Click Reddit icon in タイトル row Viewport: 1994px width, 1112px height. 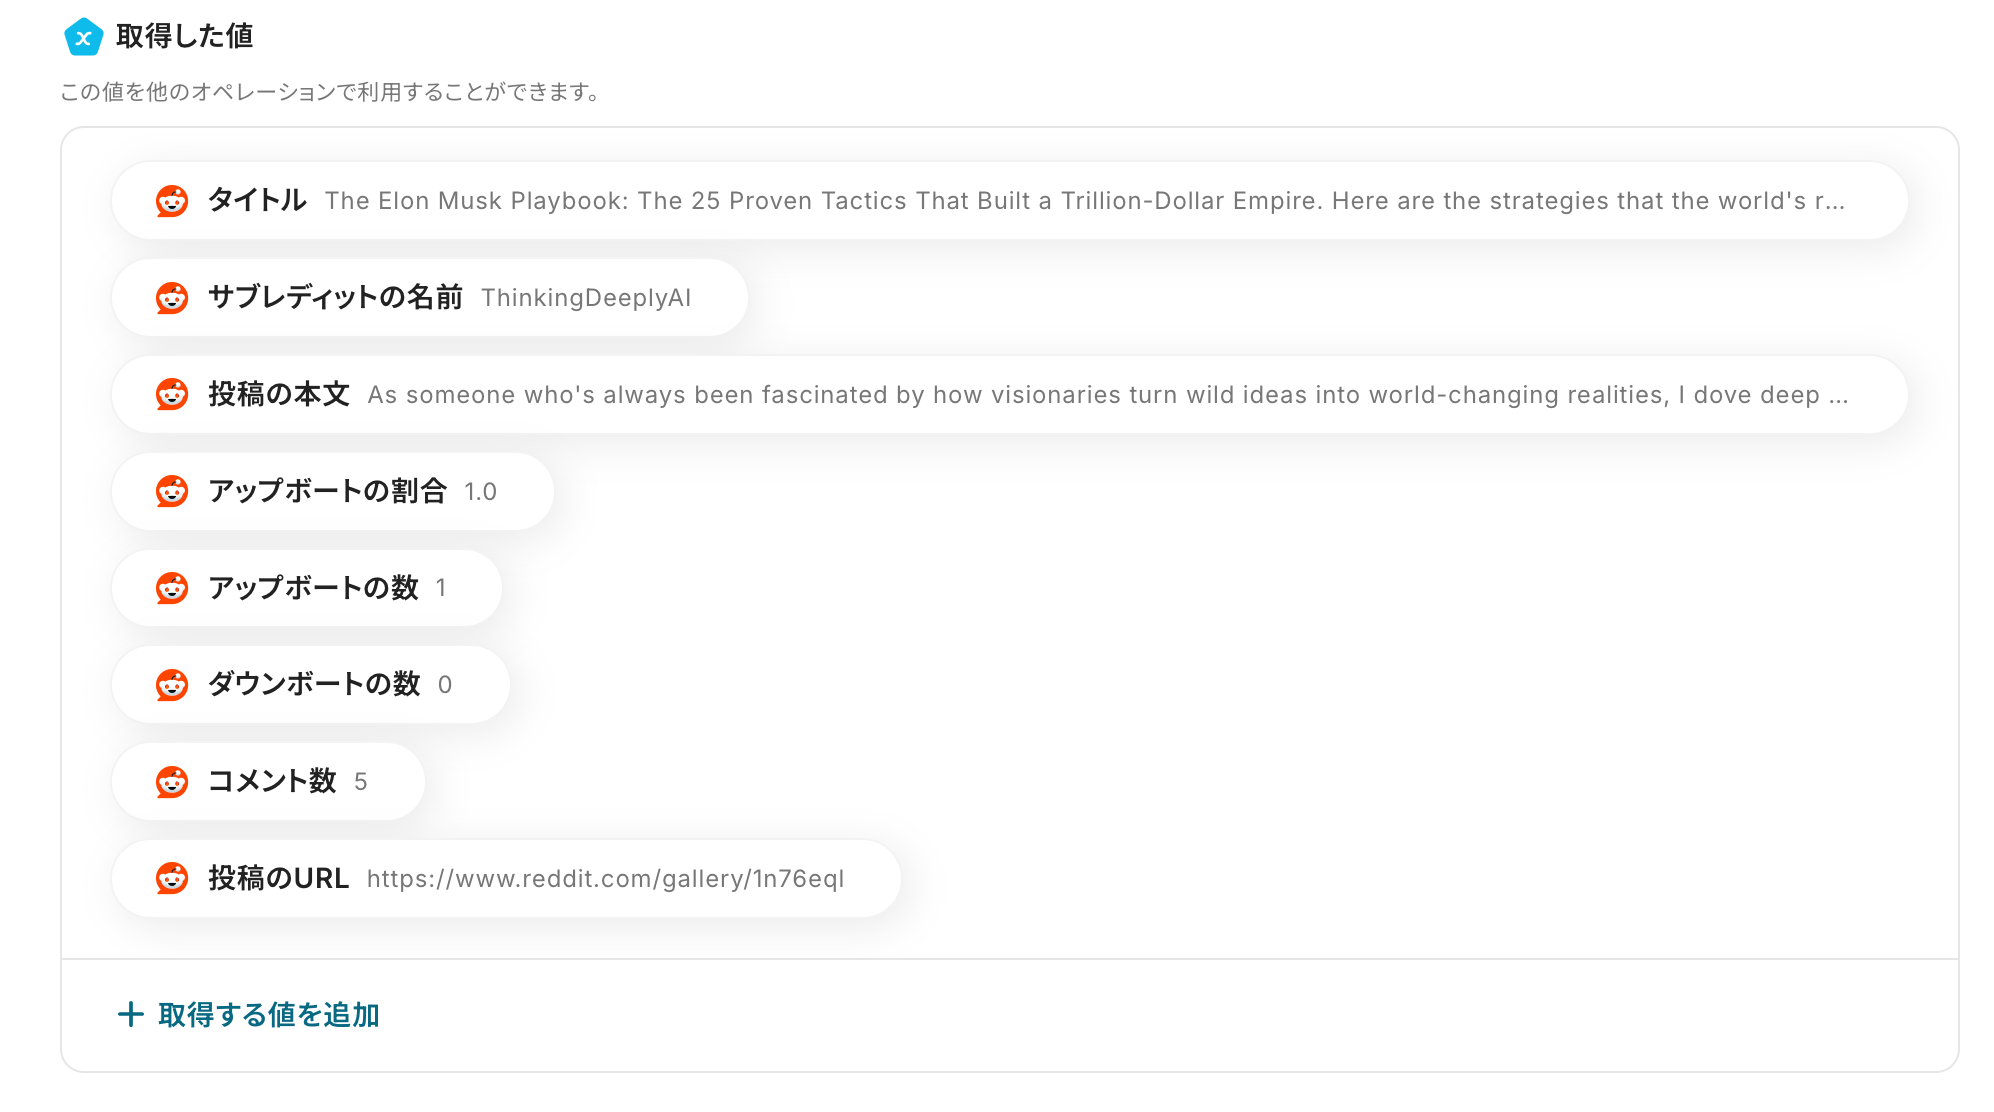pos(172,201)
